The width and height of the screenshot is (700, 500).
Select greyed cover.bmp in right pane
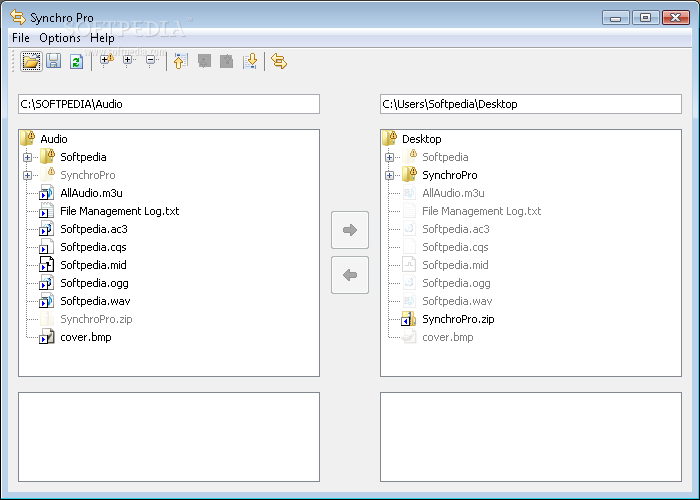tap(448, 337)
